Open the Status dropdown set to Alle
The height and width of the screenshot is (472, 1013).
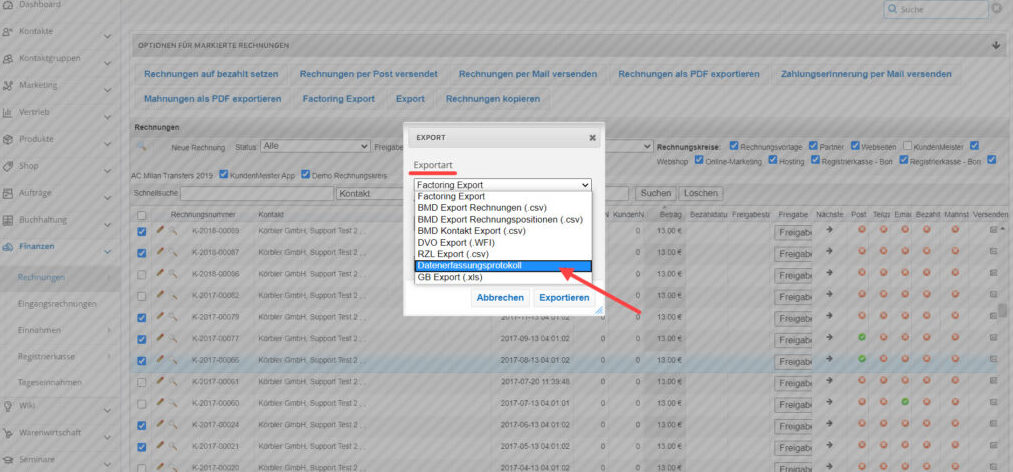tap(315, 147)
